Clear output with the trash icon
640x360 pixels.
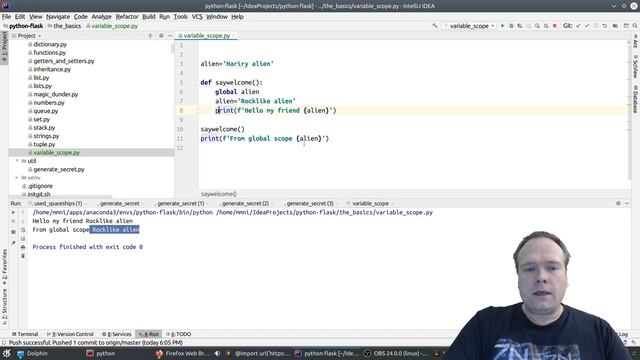23,256
